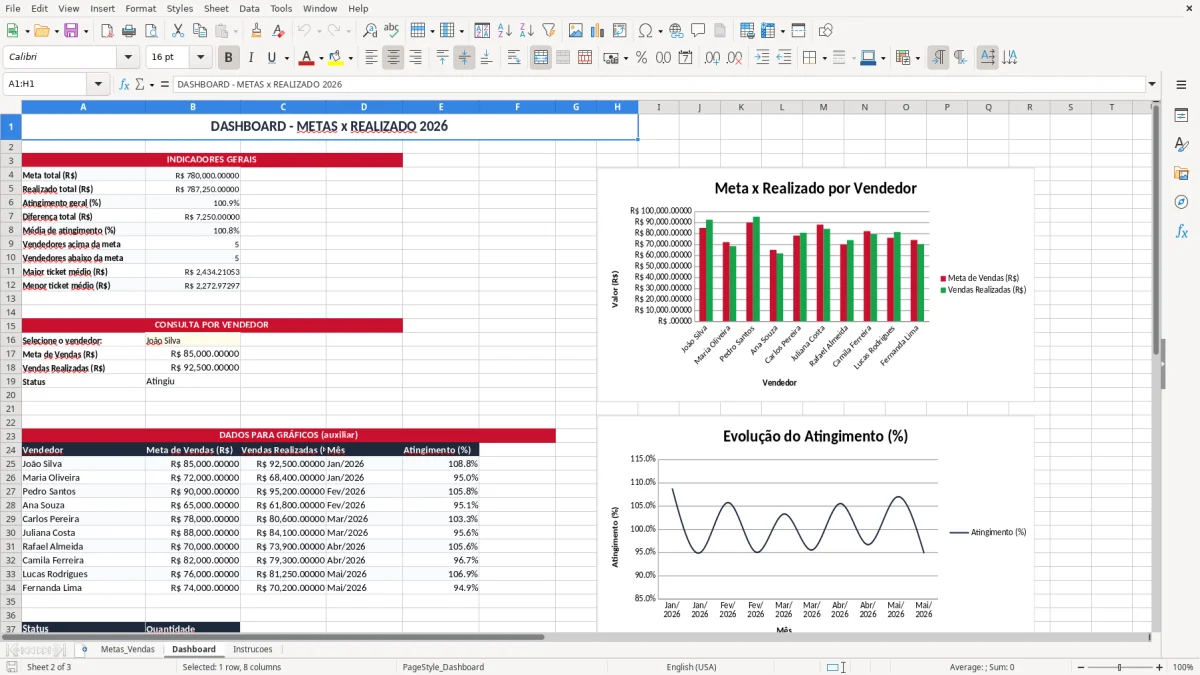The image size is (1200, 675).
Task: Toggle Center Horizontally alignment
Action: [393, 58]
